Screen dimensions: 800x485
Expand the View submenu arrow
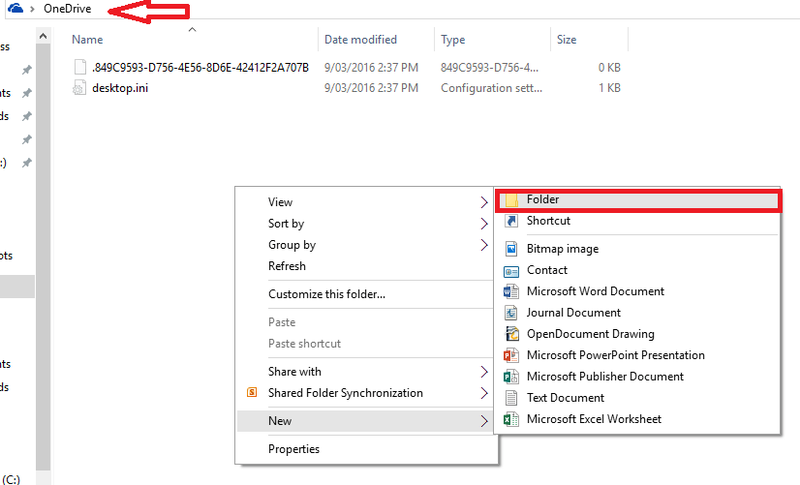484,202
